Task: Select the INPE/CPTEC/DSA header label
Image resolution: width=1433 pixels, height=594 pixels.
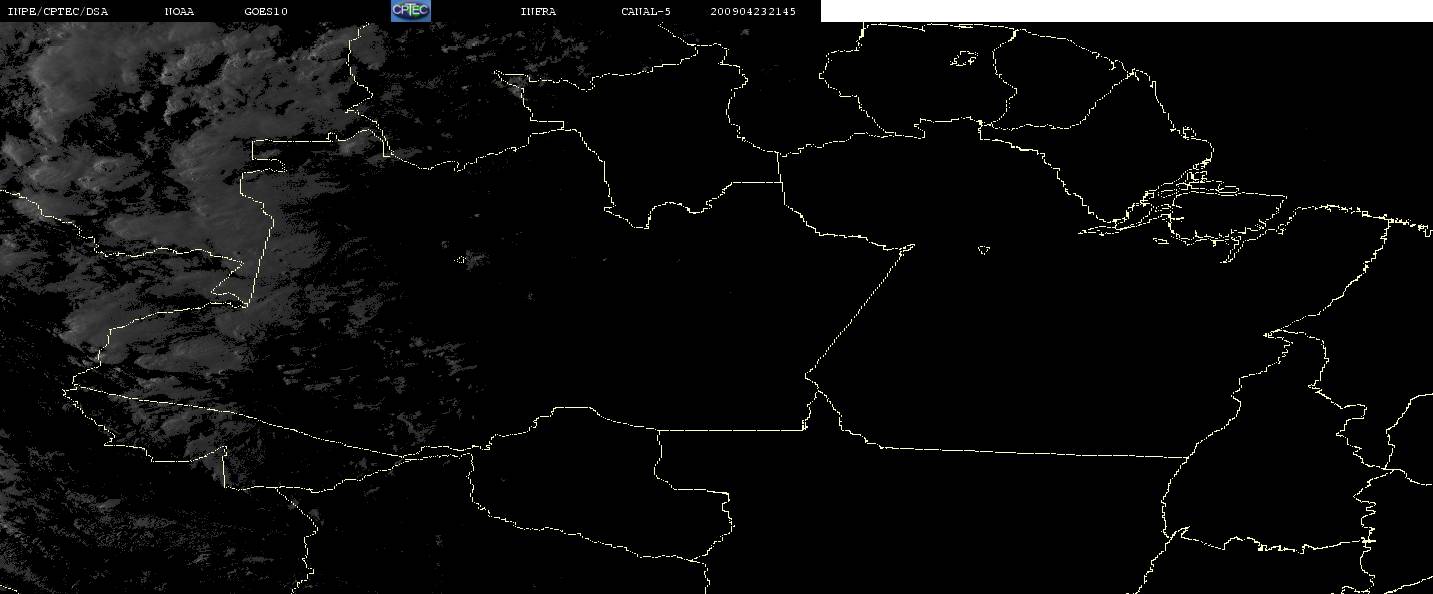Action: point(57,12)
